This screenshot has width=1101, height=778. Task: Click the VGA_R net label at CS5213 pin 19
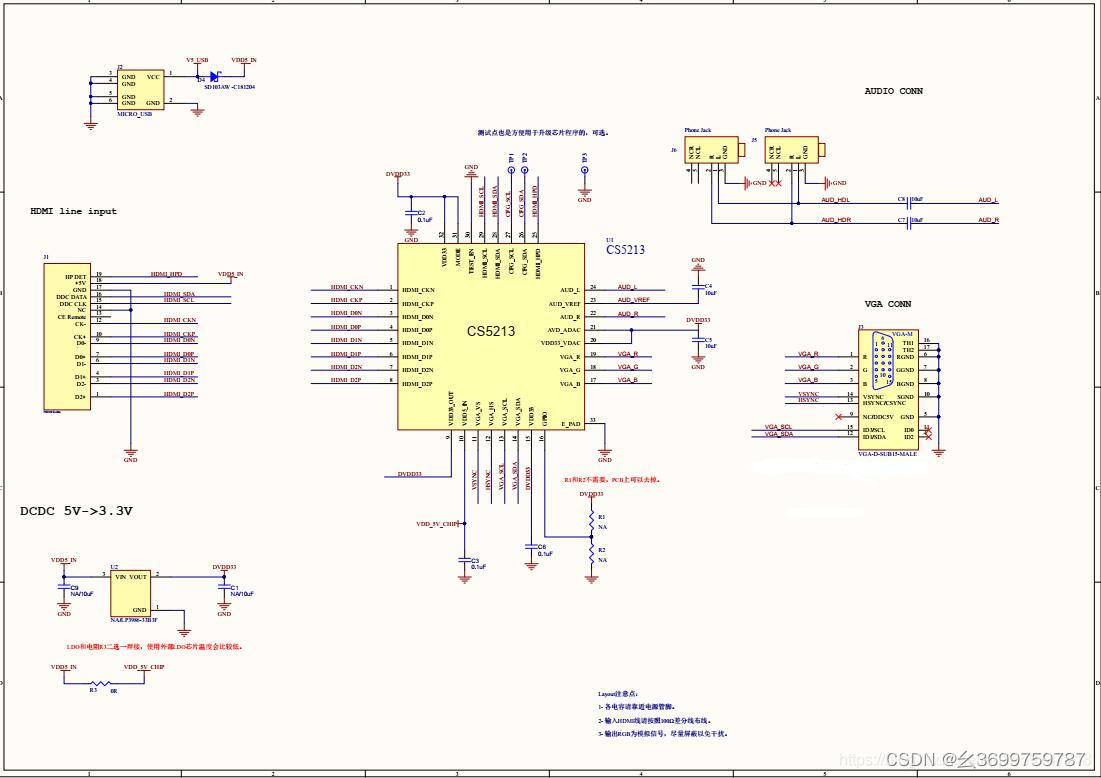point(628,354)
